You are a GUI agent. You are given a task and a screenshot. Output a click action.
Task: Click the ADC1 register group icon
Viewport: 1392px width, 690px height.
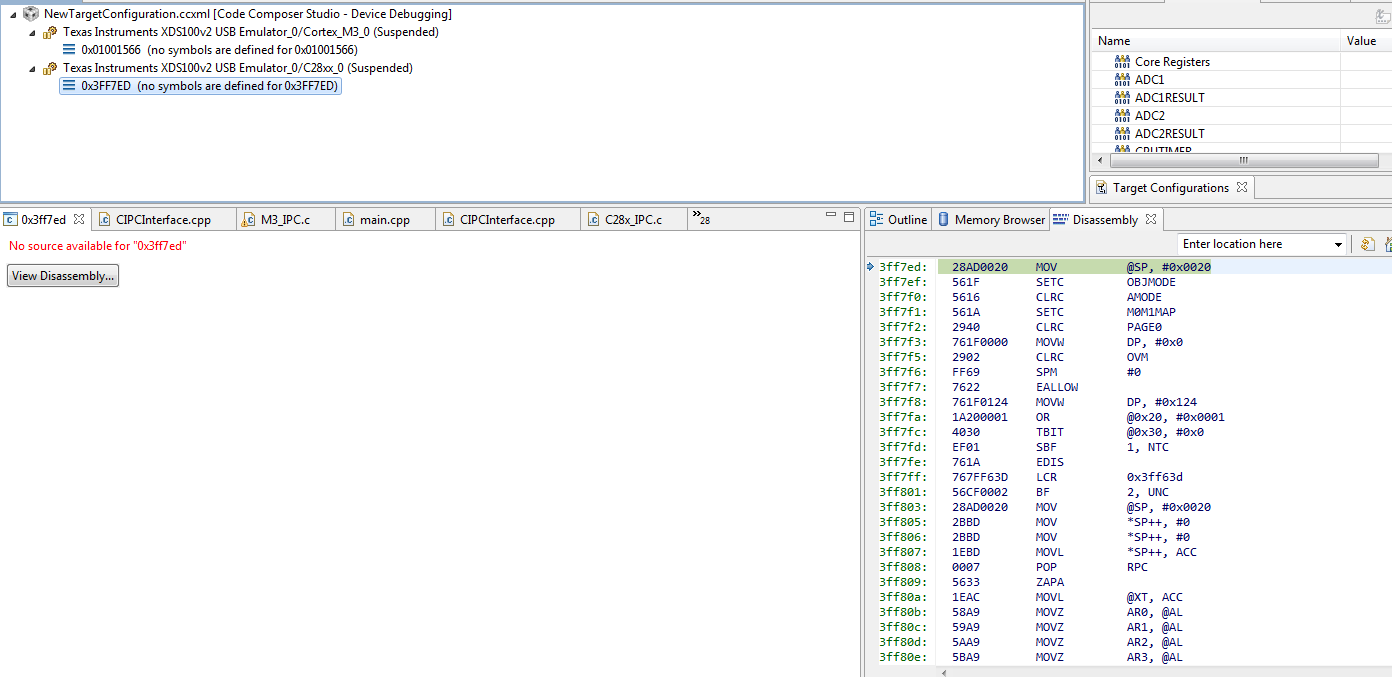[x=1122, y=80]
